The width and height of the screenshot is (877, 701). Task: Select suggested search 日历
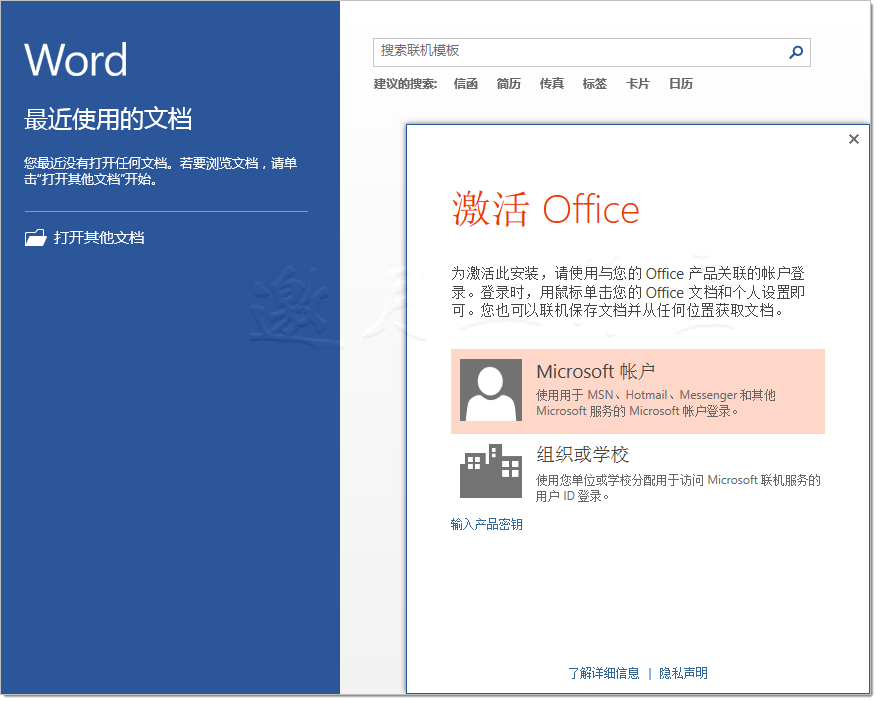[x=680, y=84]
